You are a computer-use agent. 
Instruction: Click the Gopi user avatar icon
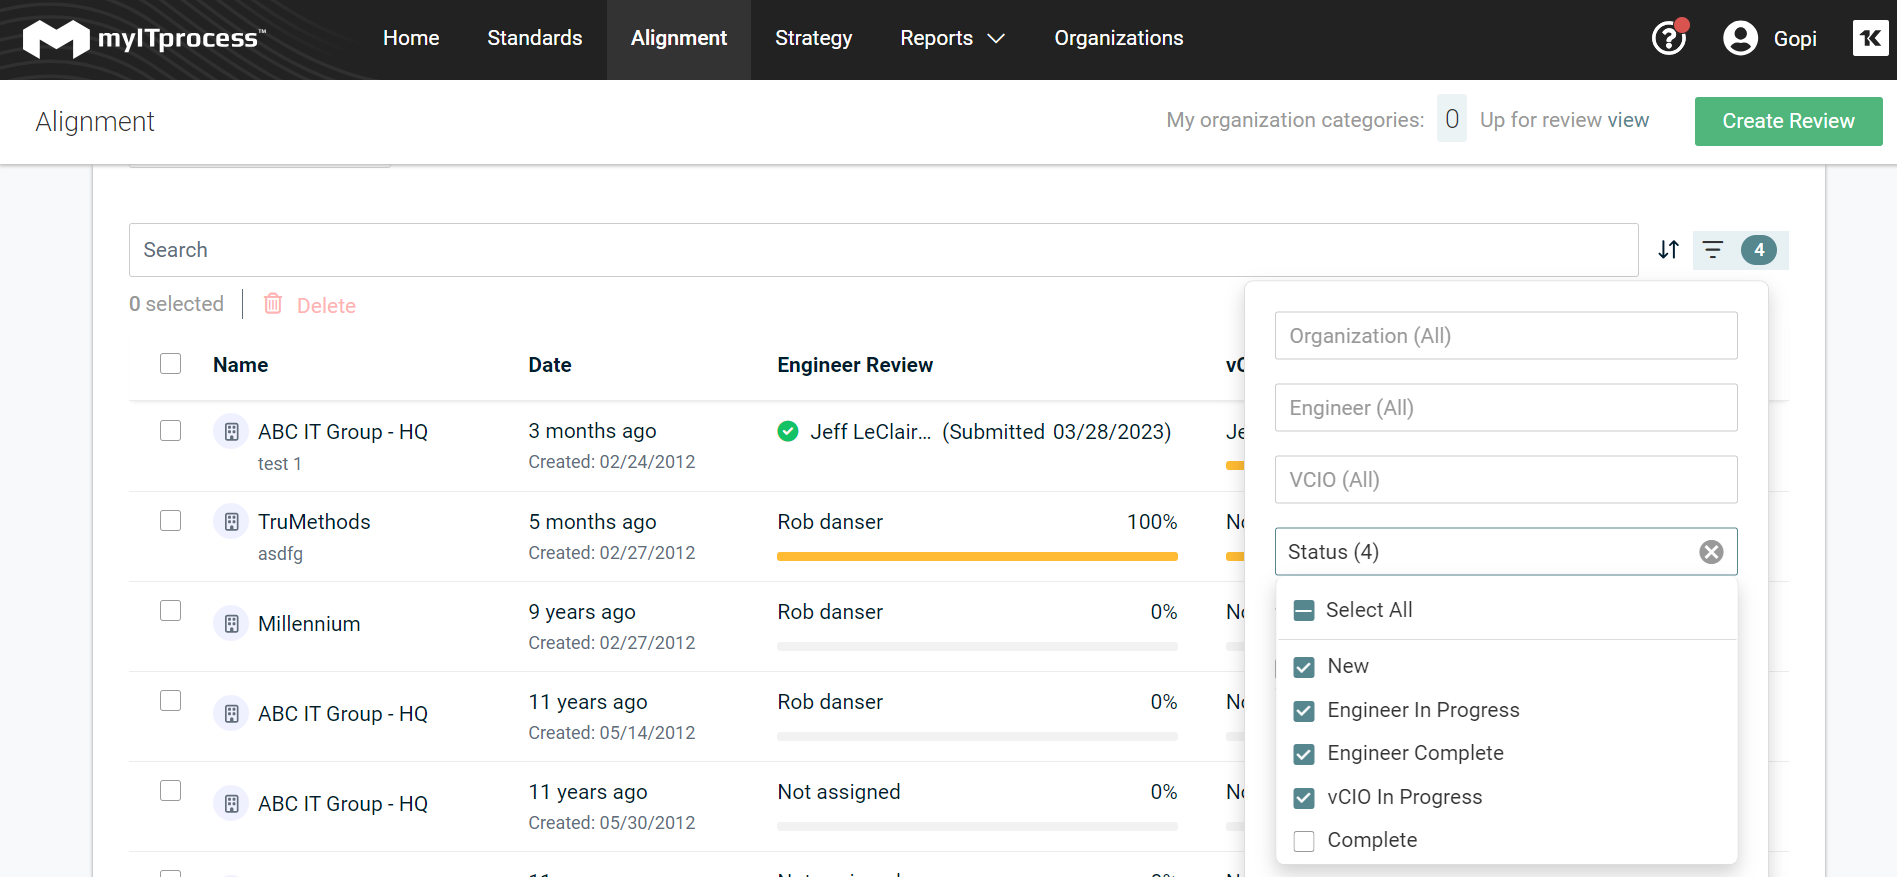pyautogui.click(x=1740, y=38)
